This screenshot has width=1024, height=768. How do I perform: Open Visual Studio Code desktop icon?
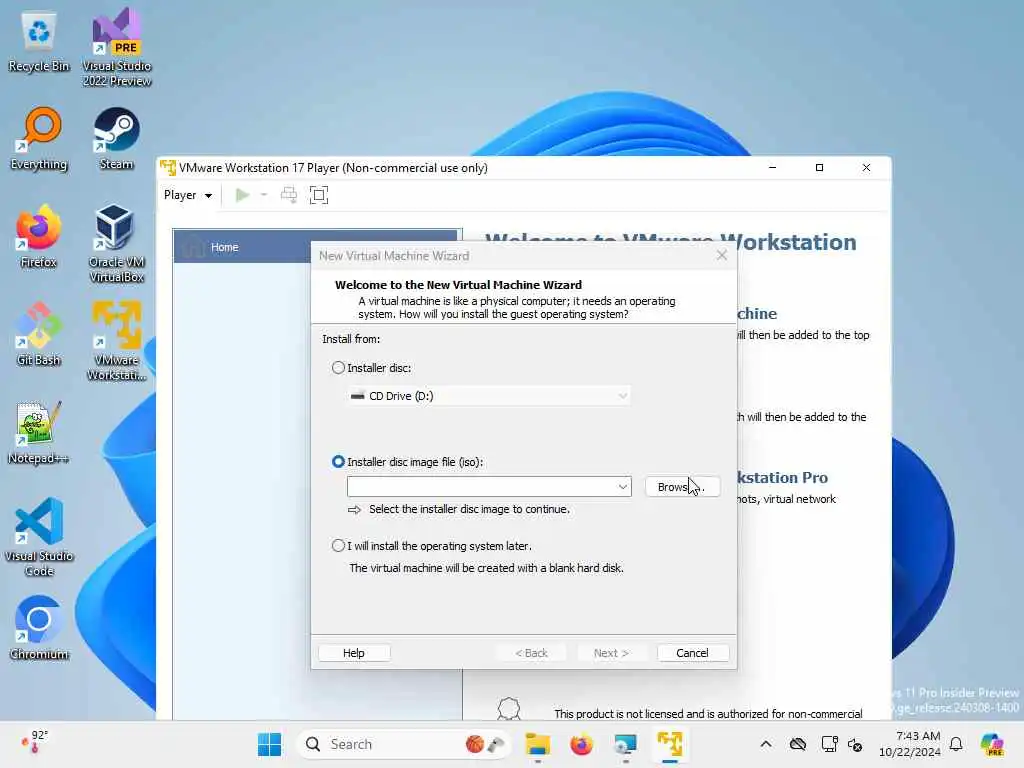click(x=39, y=537)
